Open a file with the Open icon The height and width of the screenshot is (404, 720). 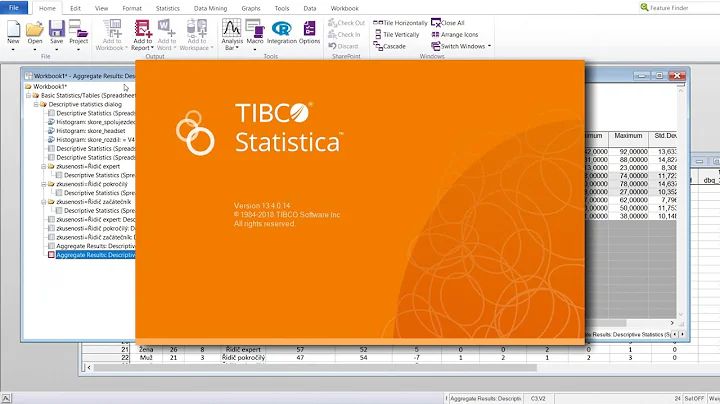pyautogui.click(x=34, y=29)
